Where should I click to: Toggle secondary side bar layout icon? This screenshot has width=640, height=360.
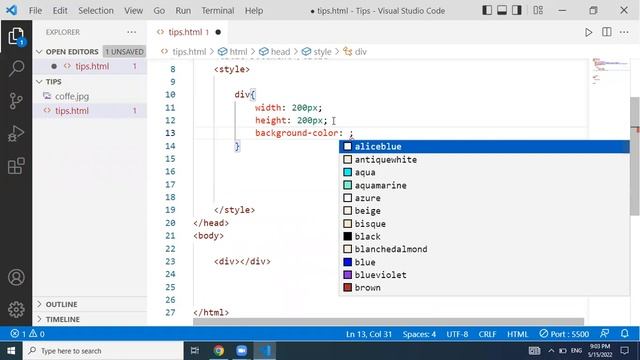click(x=517, y=10)
